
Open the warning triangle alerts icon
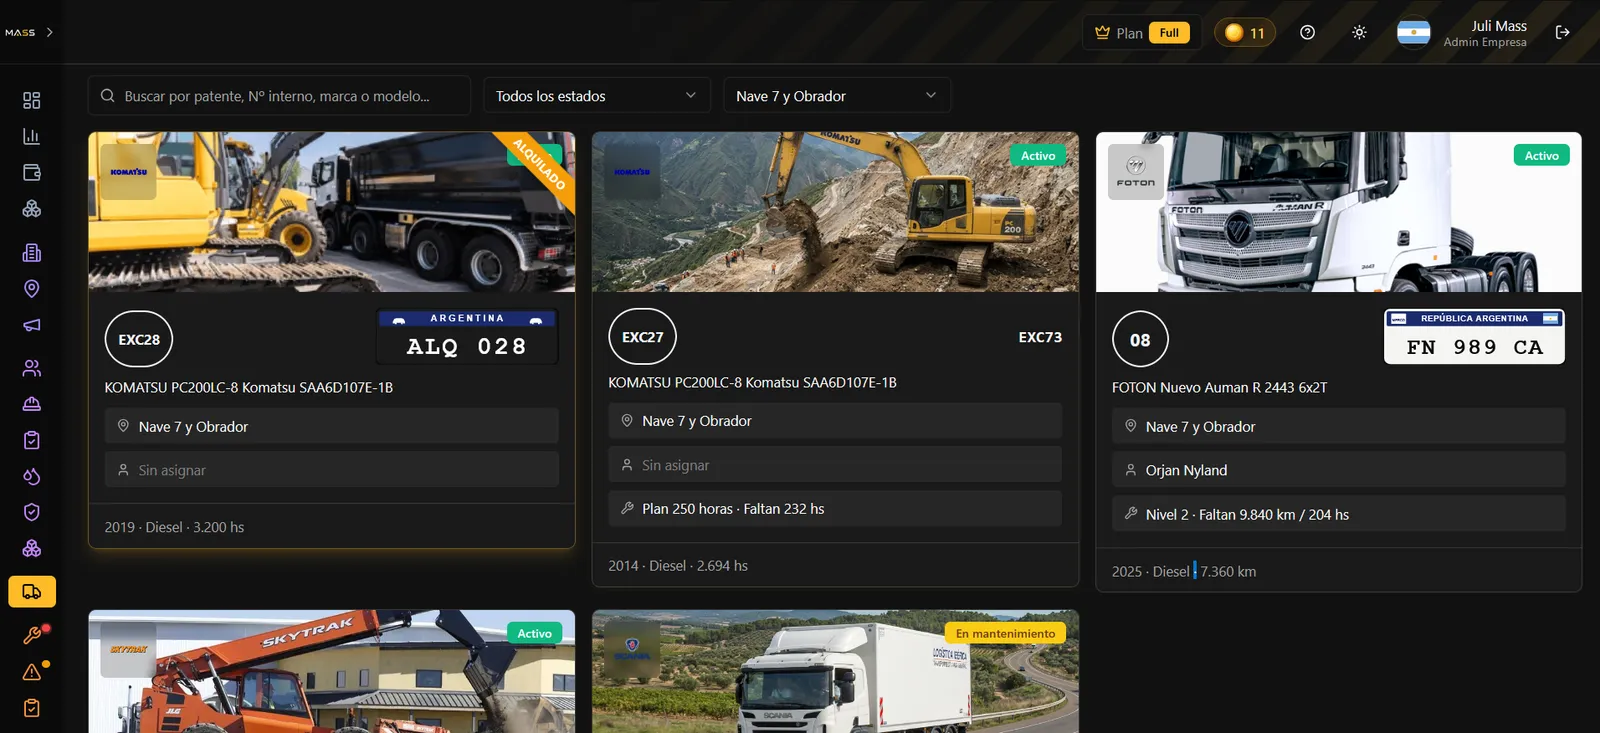click(32, 672)
